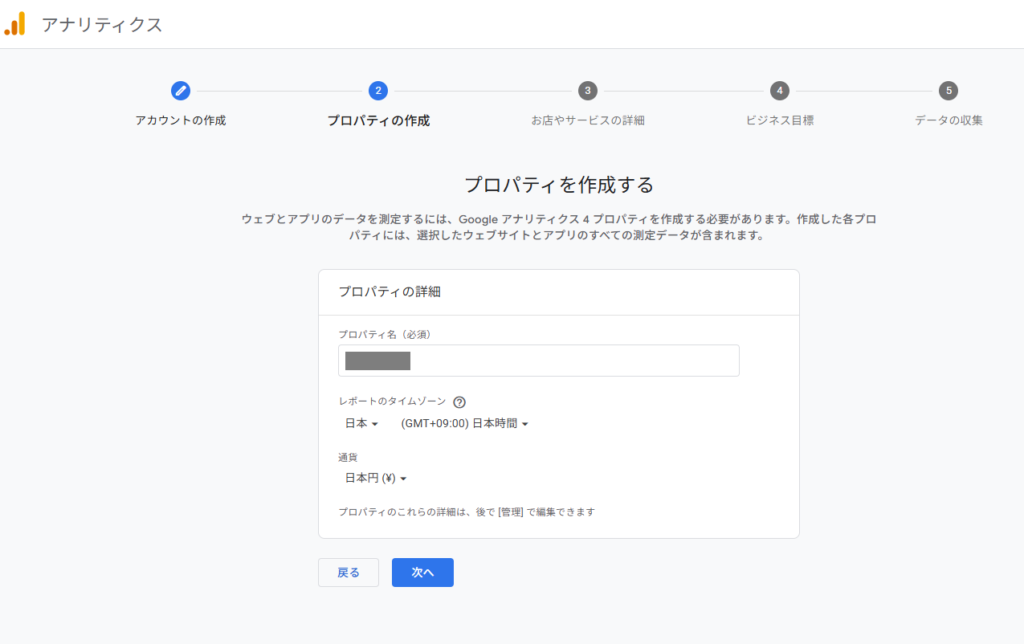Click the 次へ button to continue
Viewport: 1024px width, 644px height.
coord(422,572)
